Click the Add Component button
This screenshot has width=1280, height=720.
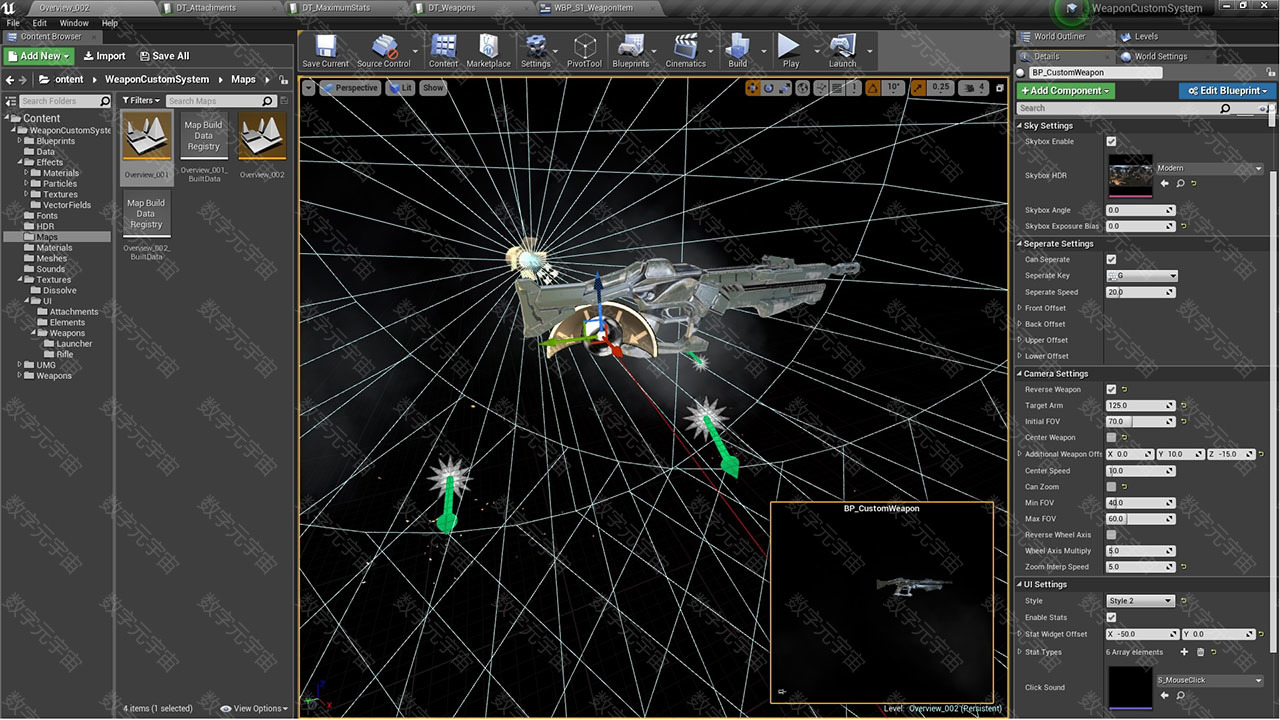[x=1065, y=91]
